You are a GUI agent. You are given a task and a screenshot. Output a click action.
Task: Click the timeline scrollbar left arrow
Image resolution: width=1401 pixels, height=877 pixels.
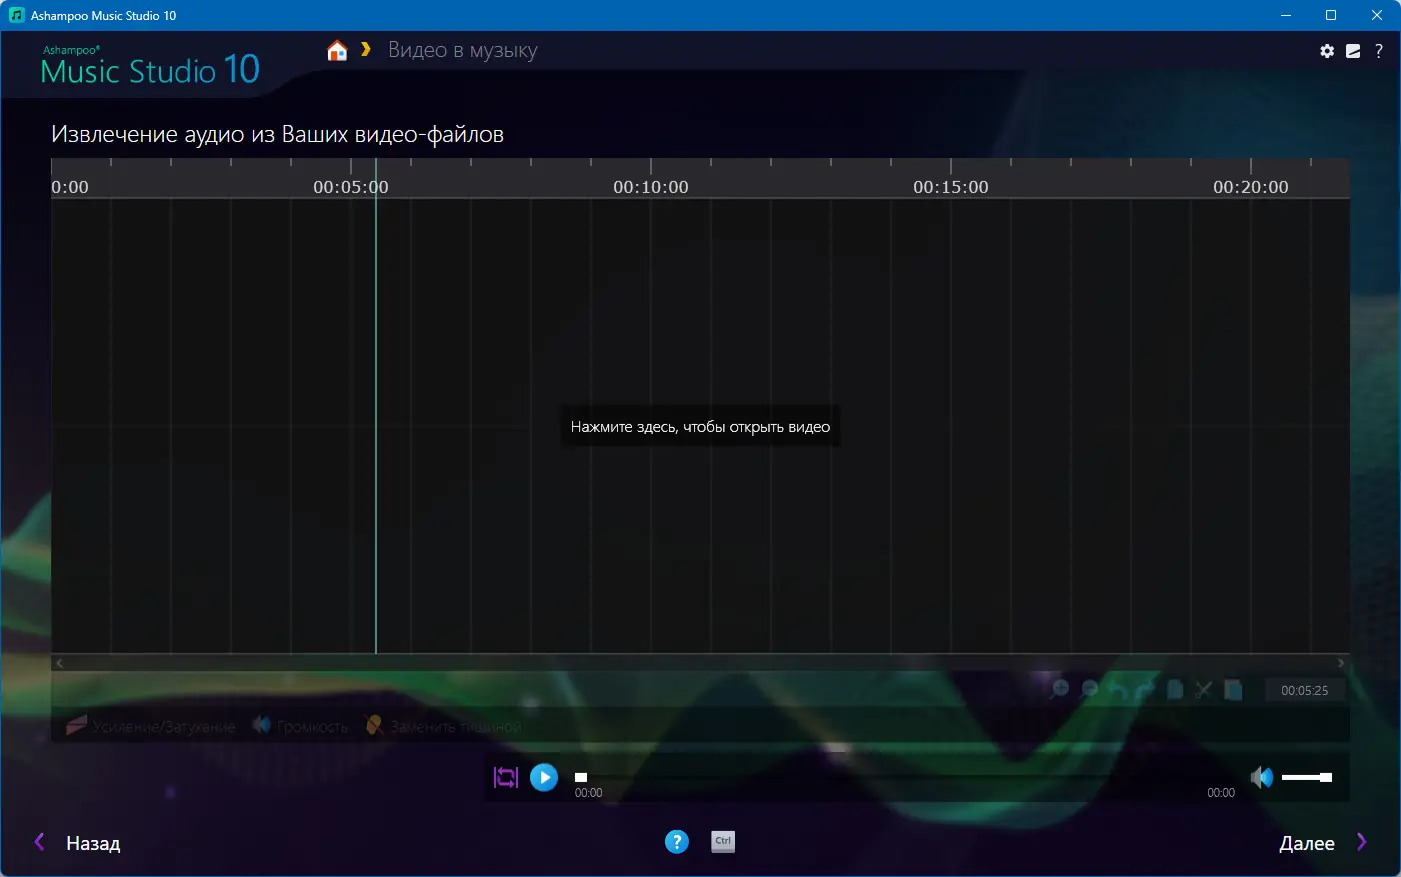coord(59,663)
